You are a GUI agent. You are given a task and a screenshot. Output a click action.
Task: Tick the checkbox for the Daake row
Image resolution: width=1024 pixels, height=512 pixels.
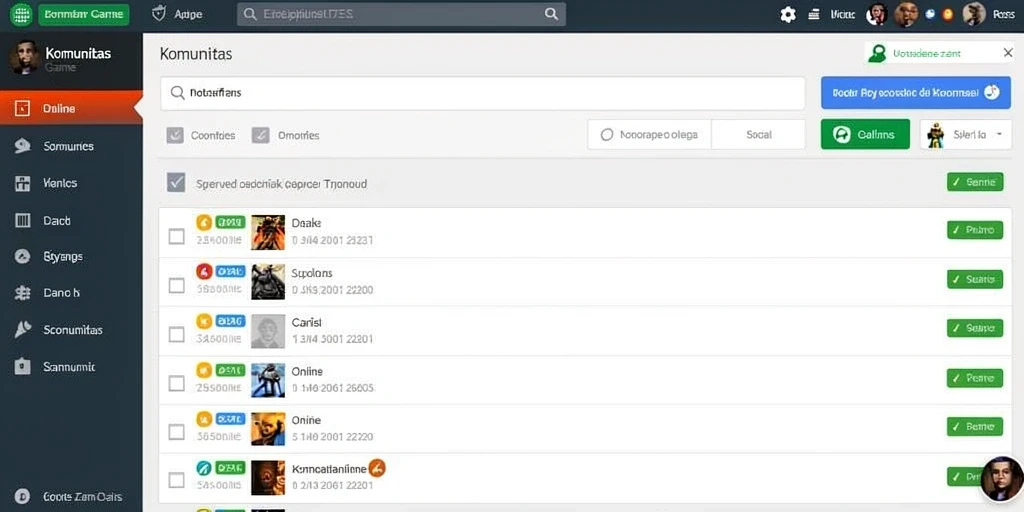[x=176, y=236]
